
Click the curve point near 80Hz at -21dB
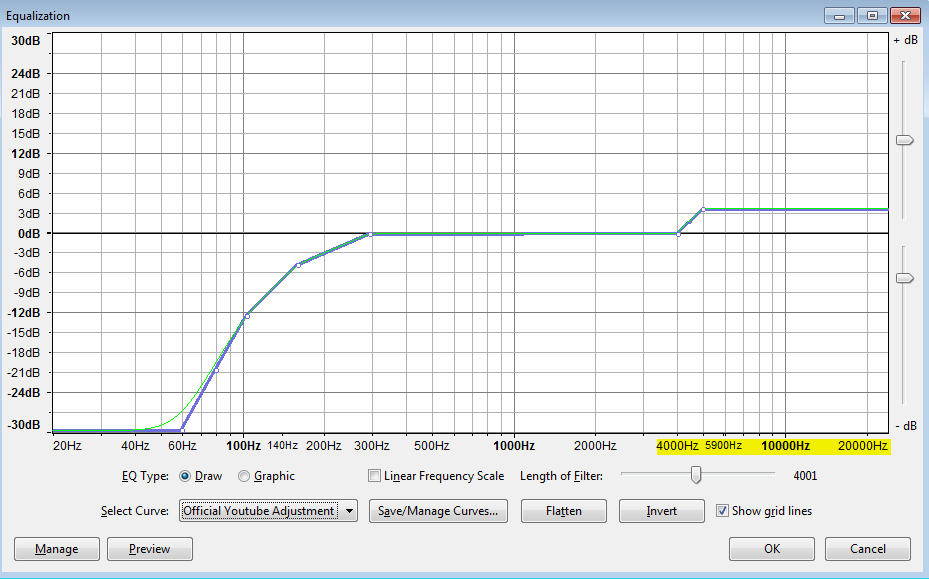click(216, 370)
